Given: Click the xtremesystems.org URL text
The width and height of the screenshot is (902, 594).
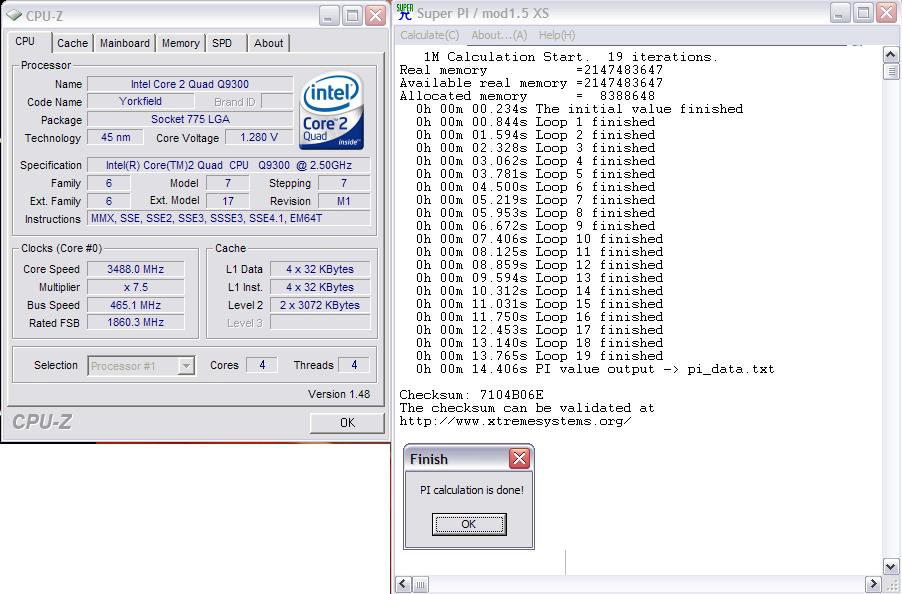Looking at the screenshot, I should point(515,421).
